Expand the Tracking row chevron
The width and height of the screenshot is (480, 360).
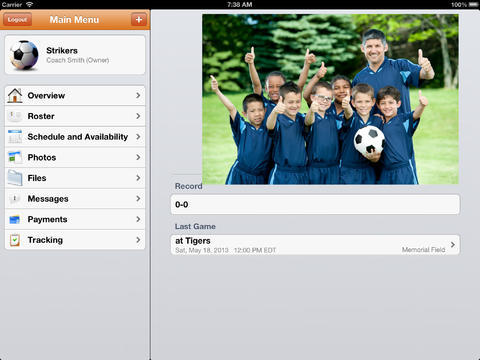pyautogui.click(x=138, y=240)
